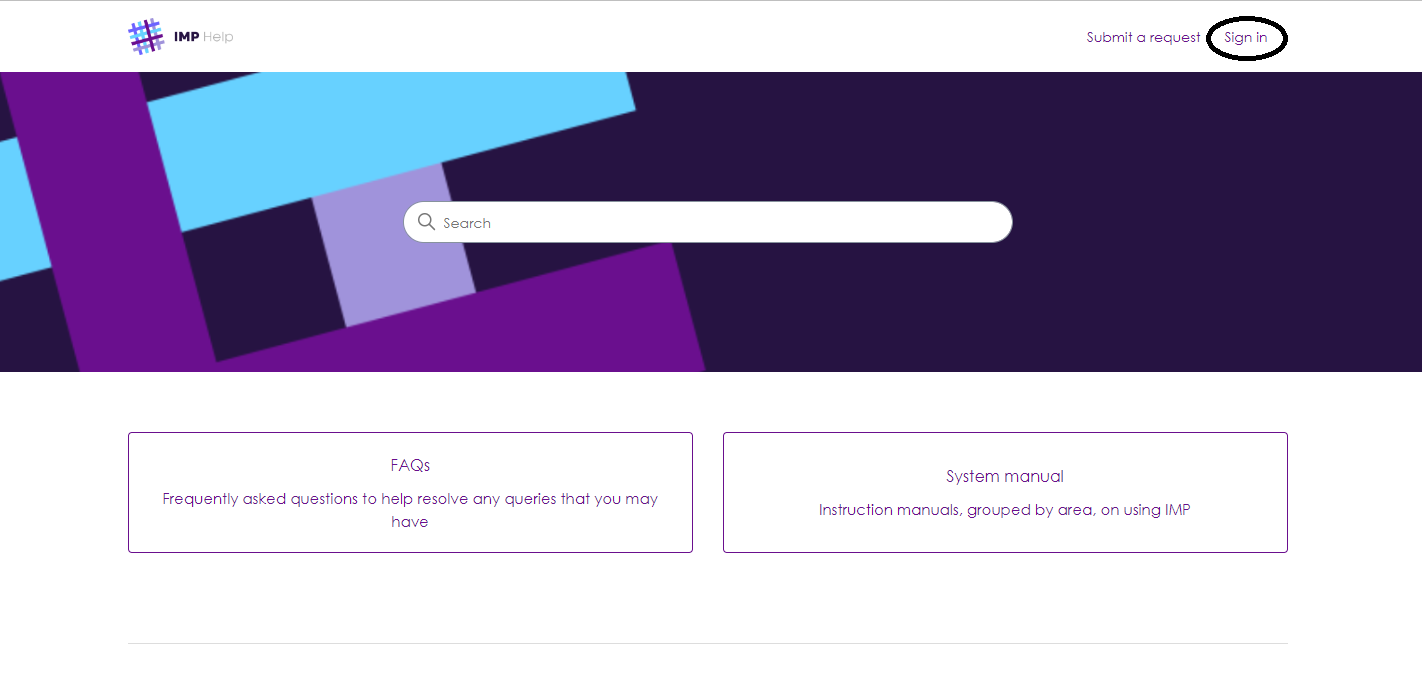Viewport: 1422px width, 675px height.
Task: Click the IMP hash logo icon
Action: (x=145, y=36)
